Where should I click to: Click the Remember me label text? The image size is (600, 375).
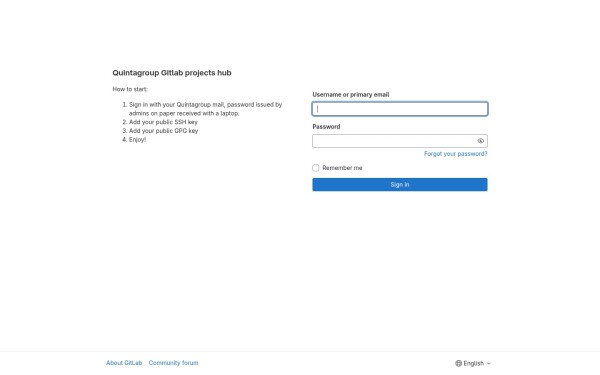pos(342,168)
